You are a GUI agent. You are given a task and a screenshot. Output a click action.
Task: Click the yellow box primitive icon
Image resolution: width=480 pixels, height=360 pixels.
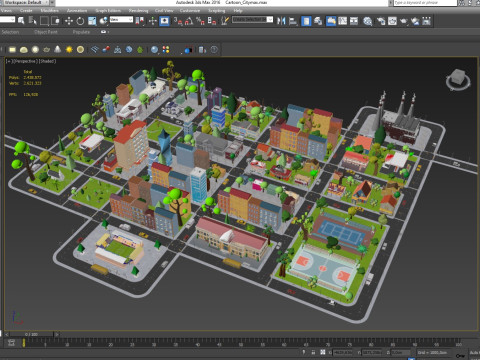tap(12, 50)
